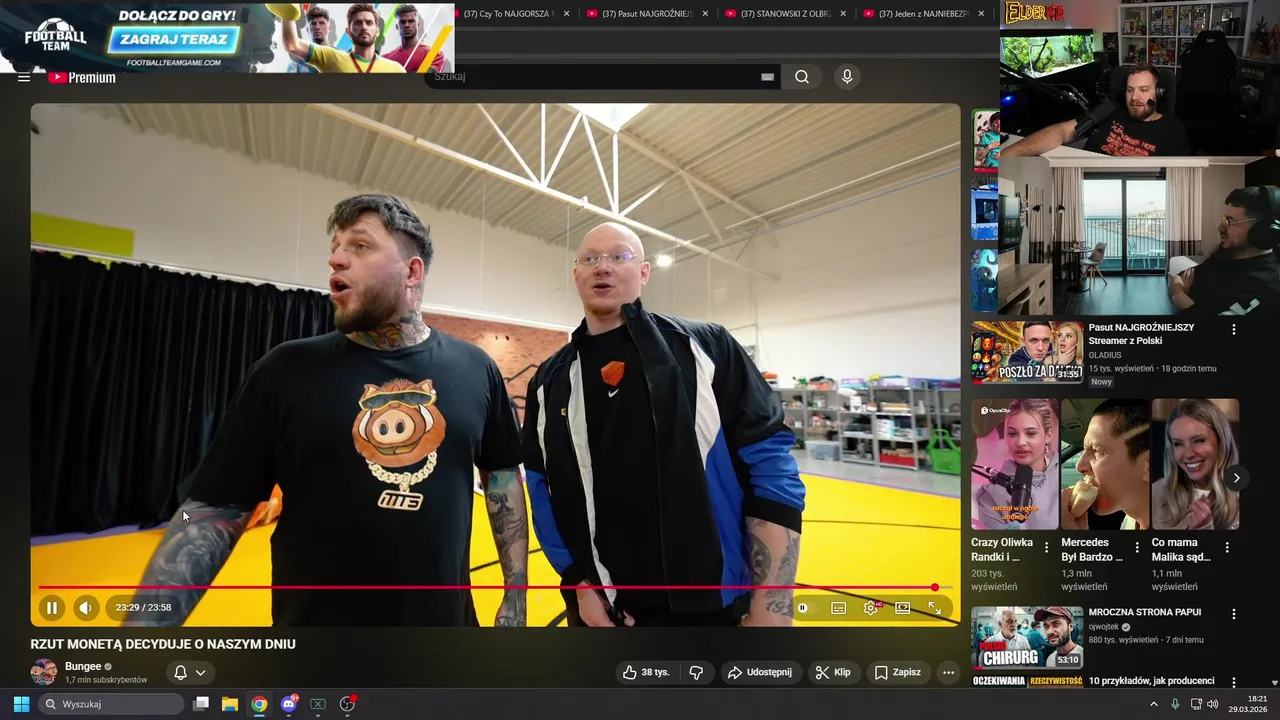This screenshot has height=720, width=1280.
Task: Click the progress bar scrubber handle
Action: point(935,588)
